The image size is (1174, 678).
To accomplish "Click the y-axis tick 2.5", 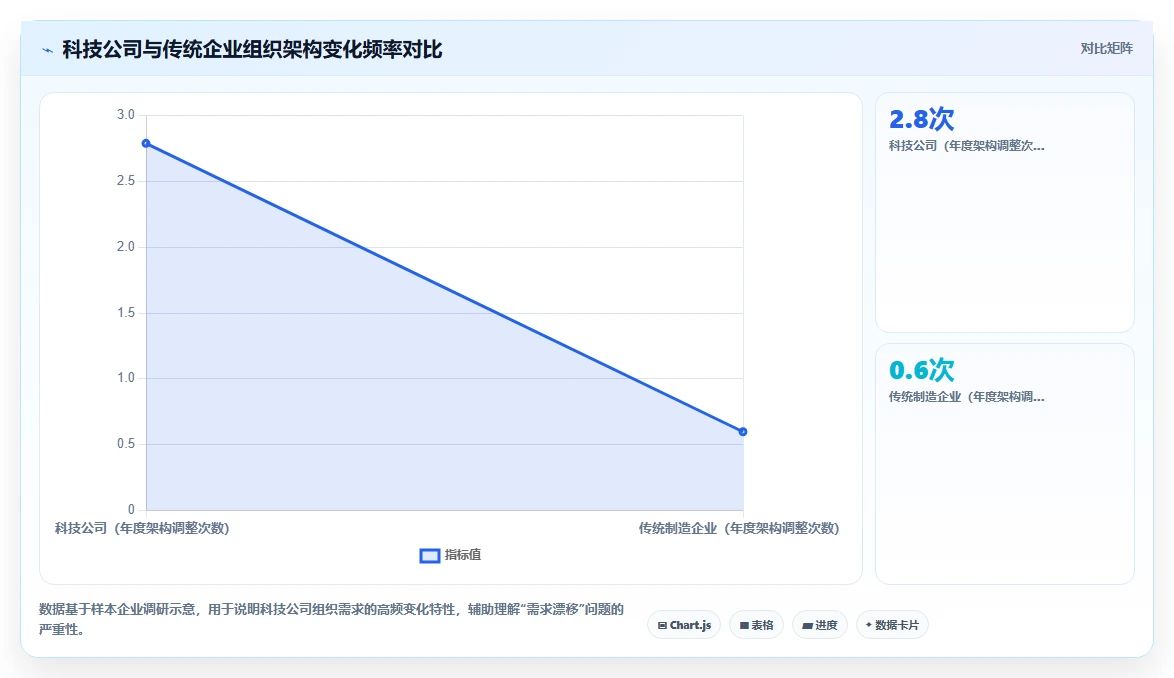I will [126, 180].
